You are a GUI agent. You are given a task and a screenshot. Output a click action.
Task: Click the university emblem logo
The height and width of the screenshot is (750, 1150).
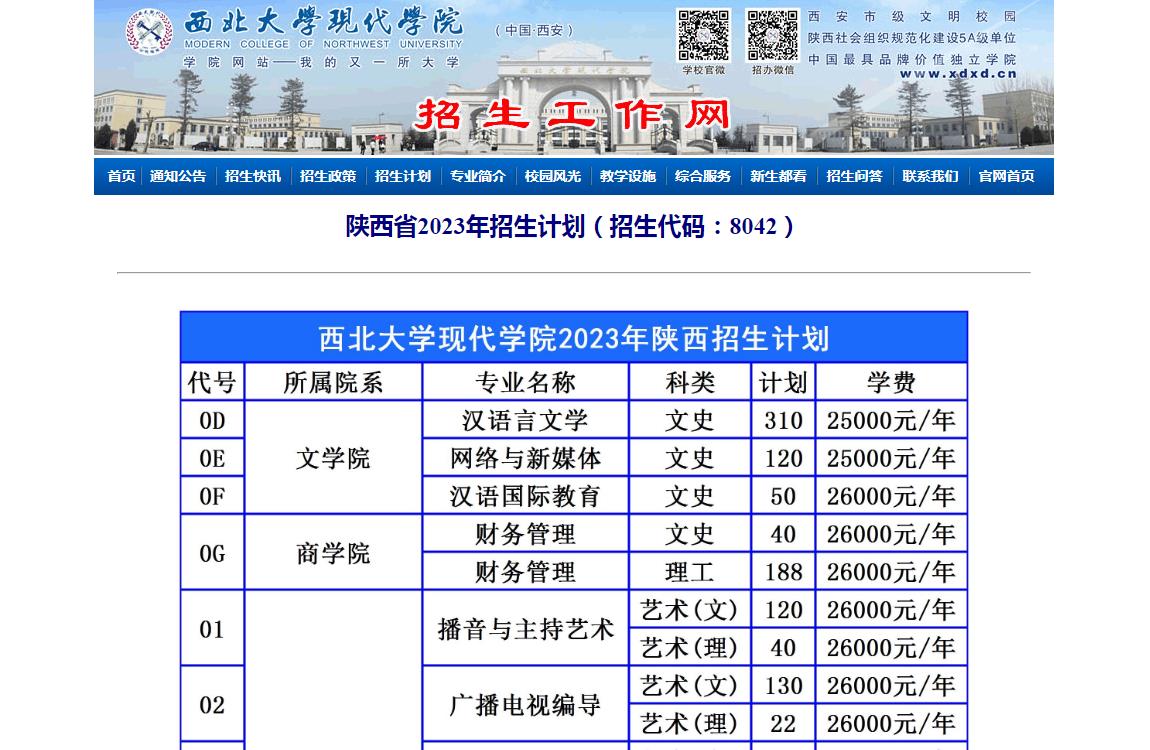click(150, 32)
